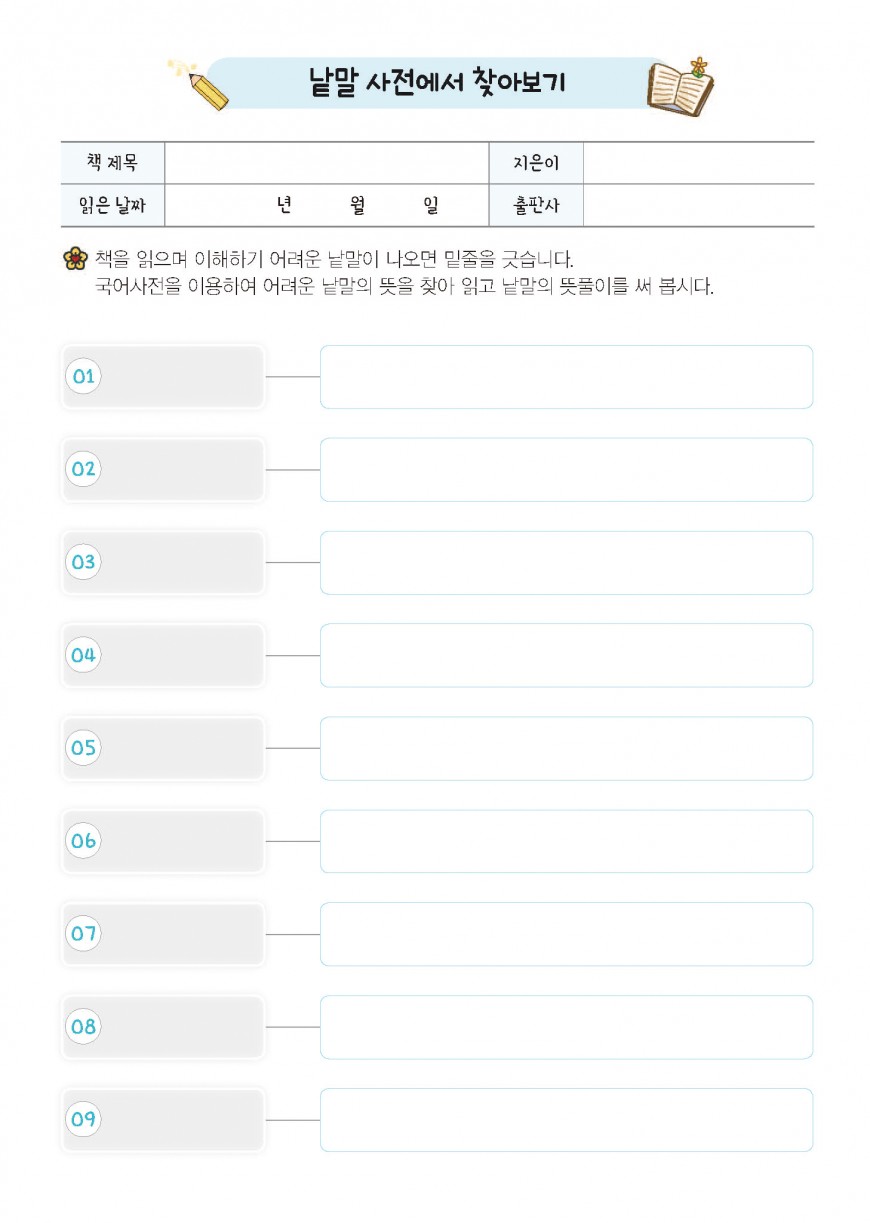Select the 05 number badge

click(x=83, y=747)
